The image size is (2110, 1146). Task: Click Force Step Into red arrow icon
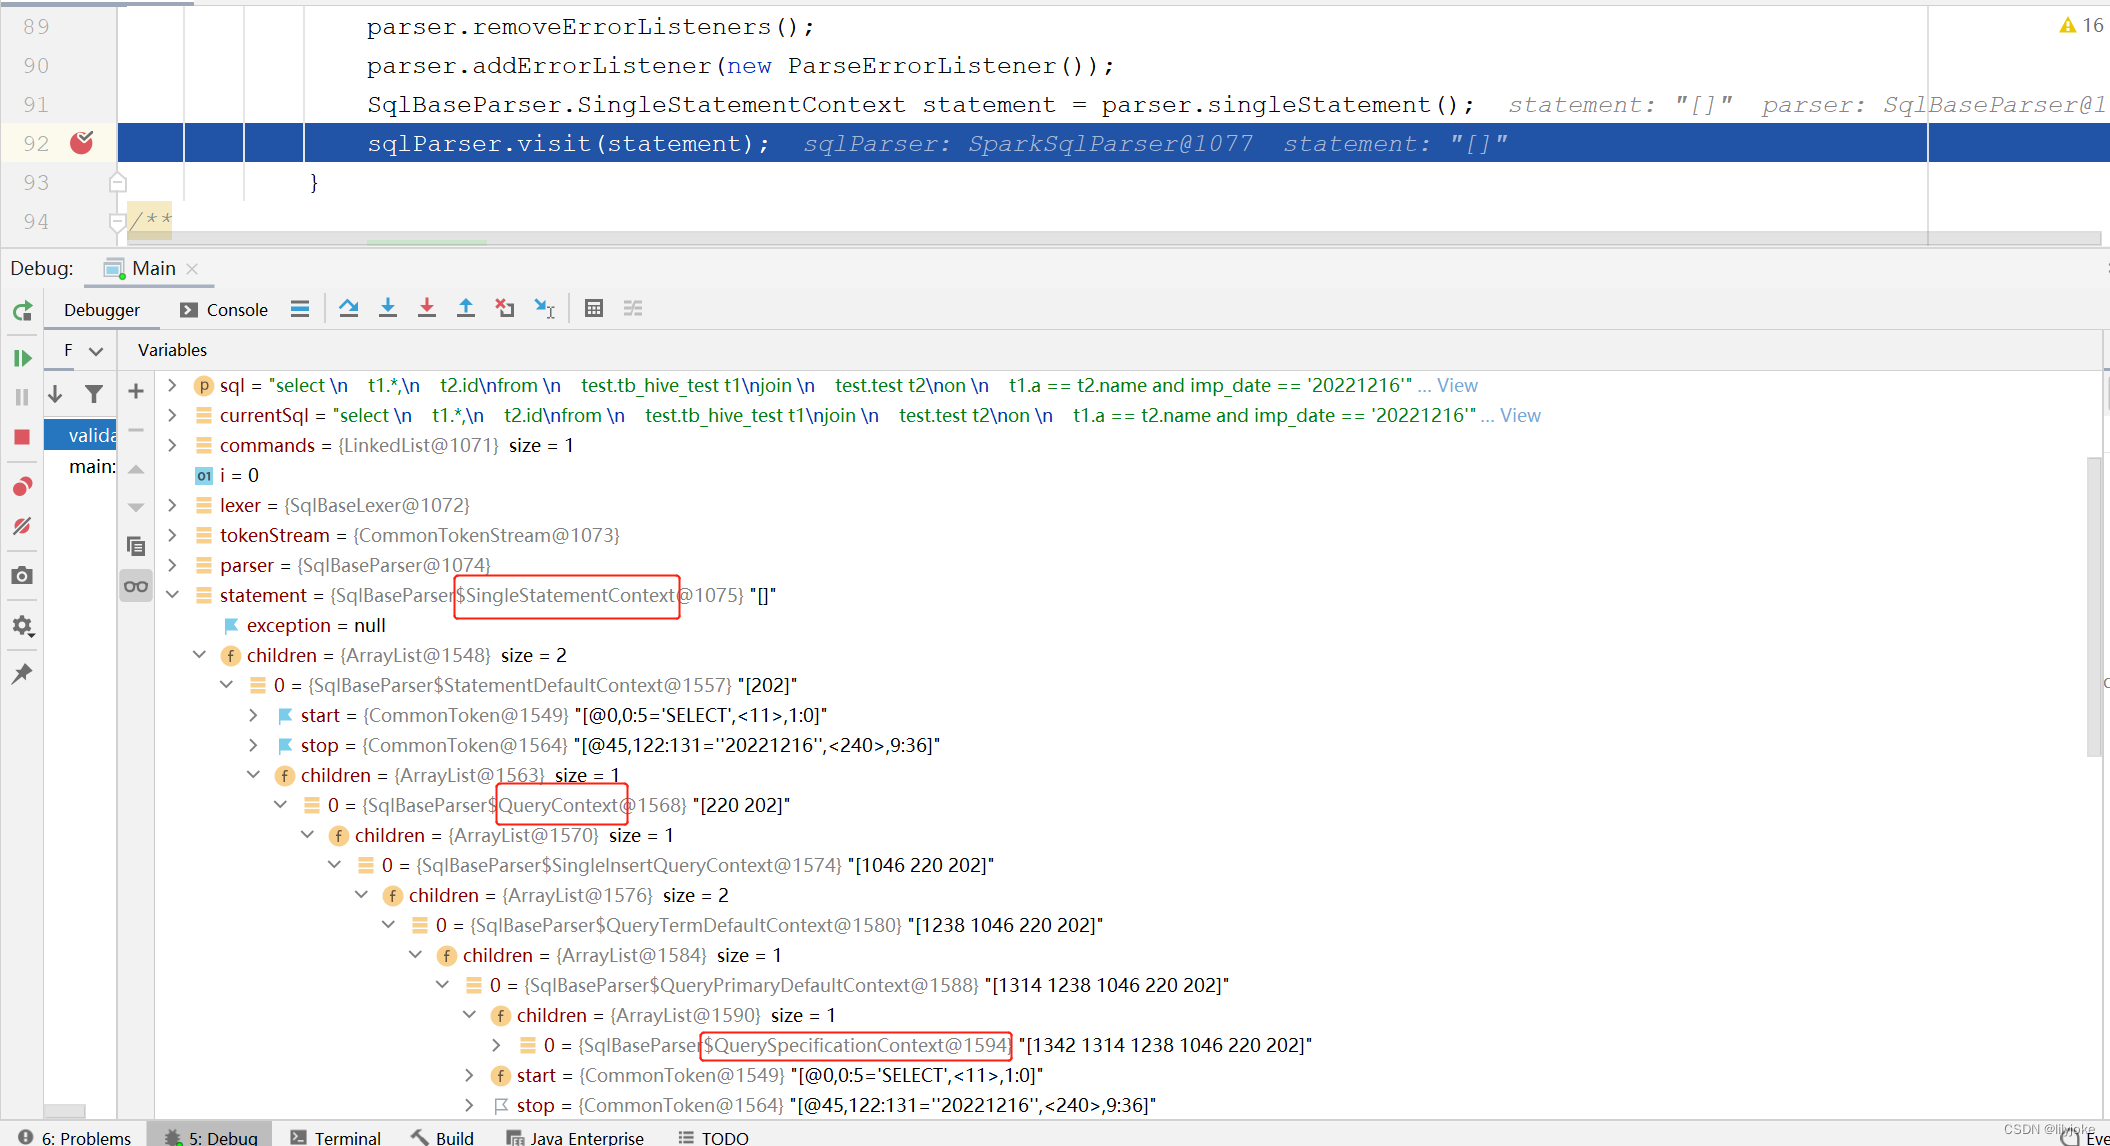pyautogui.click(x=427, y=309)
